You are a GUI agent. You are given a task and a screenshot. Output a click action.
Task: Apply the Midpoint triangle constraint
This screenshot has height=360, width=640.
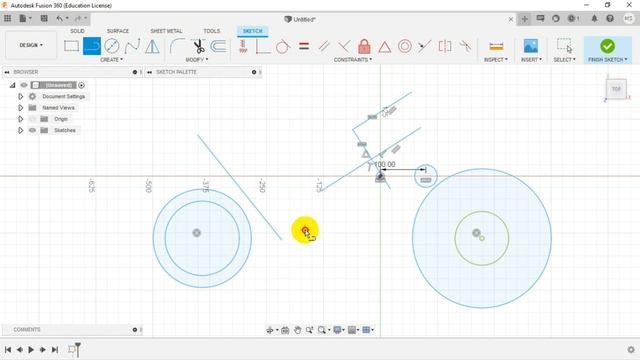(x=384, y=47)
